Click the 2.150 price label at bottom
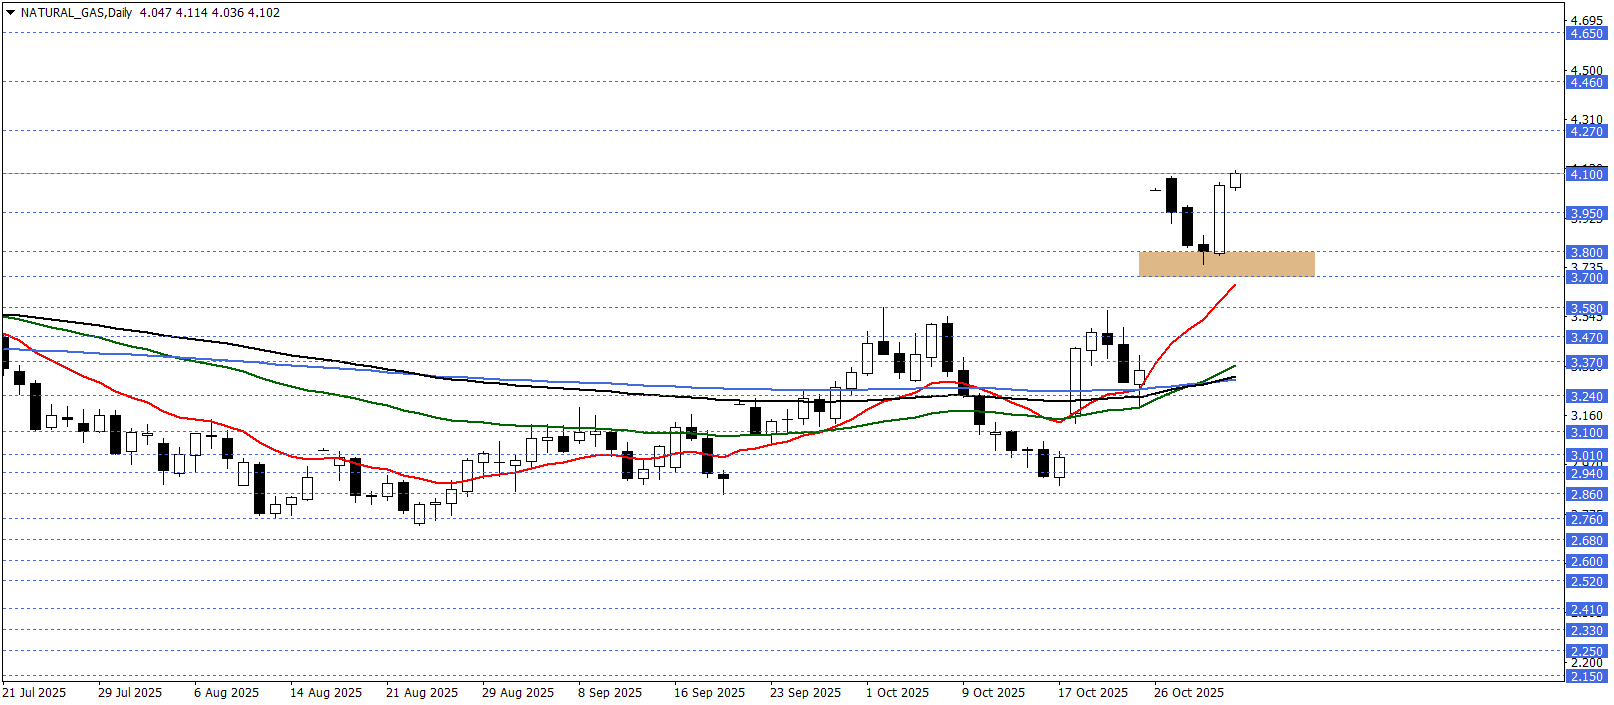Image resolution: width=1614 pixels, height=705 pixels. (1586, 677)
